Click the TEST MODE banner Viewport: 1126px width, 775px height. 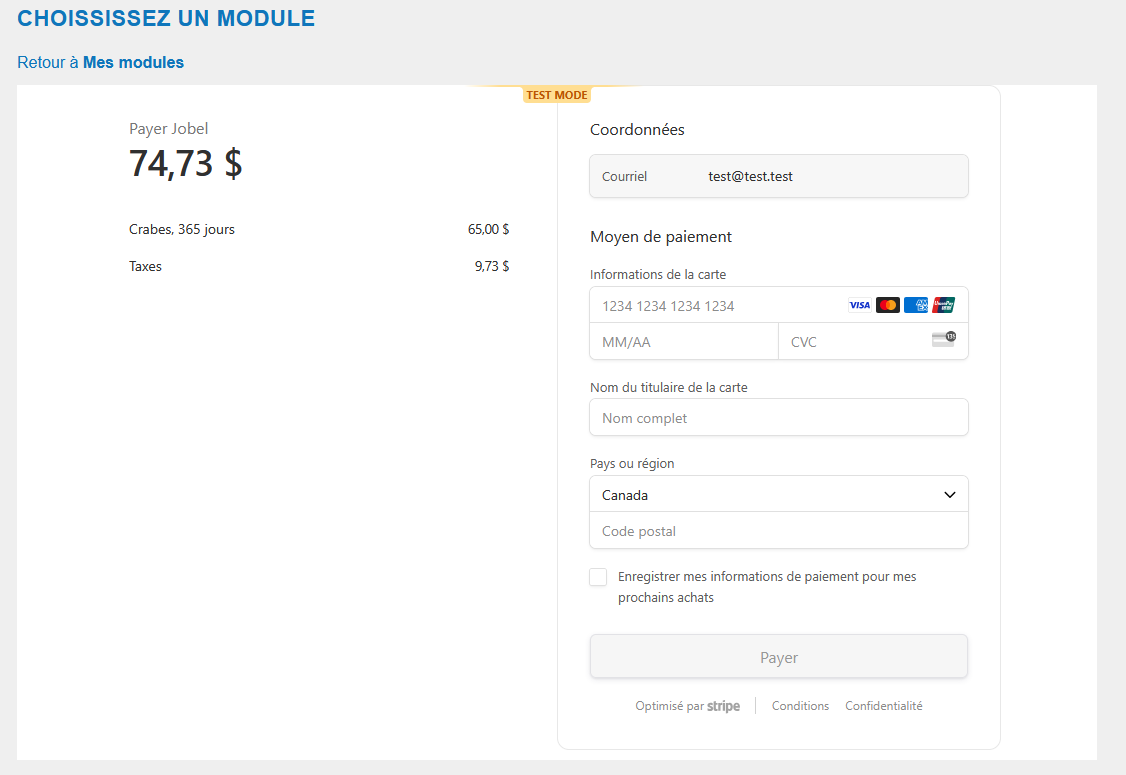pos(557,94)
